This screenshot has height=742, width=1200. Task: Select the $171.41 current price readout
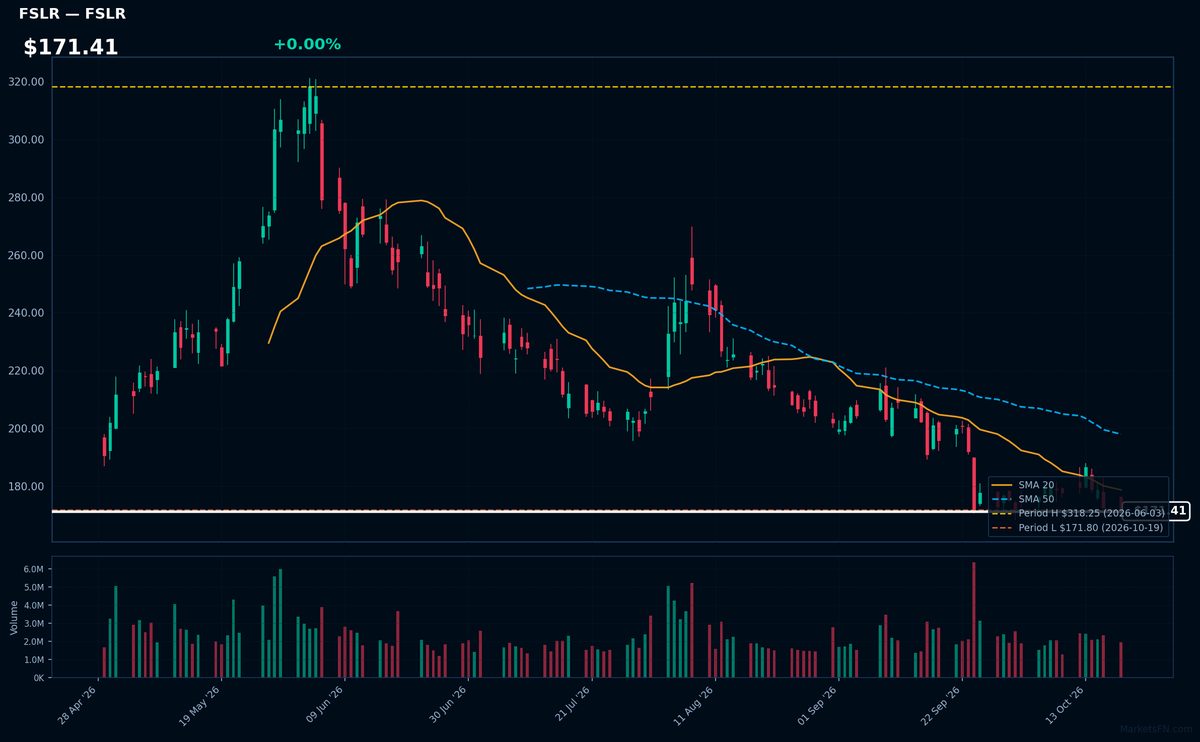point(70,47)
